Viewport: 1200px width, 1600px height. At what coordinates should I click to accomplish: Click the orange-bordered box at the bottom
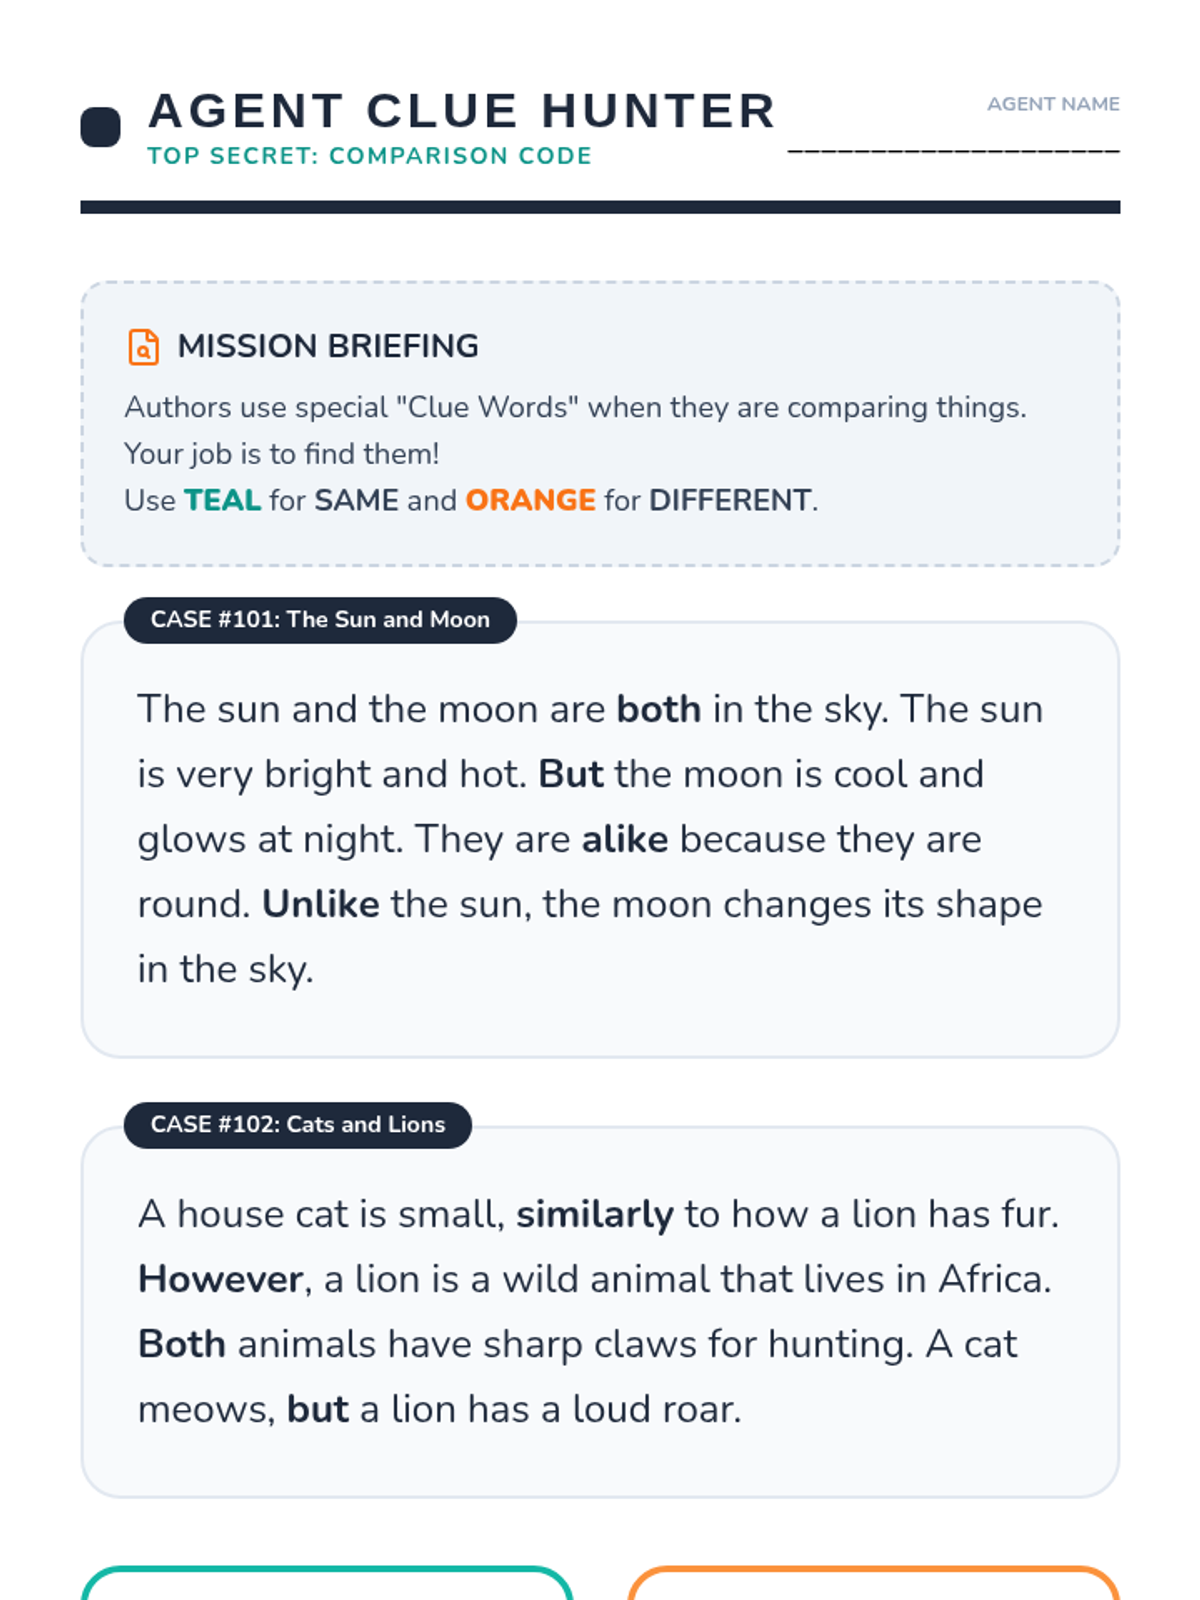pyautogui.click(x=873, y=1585)
